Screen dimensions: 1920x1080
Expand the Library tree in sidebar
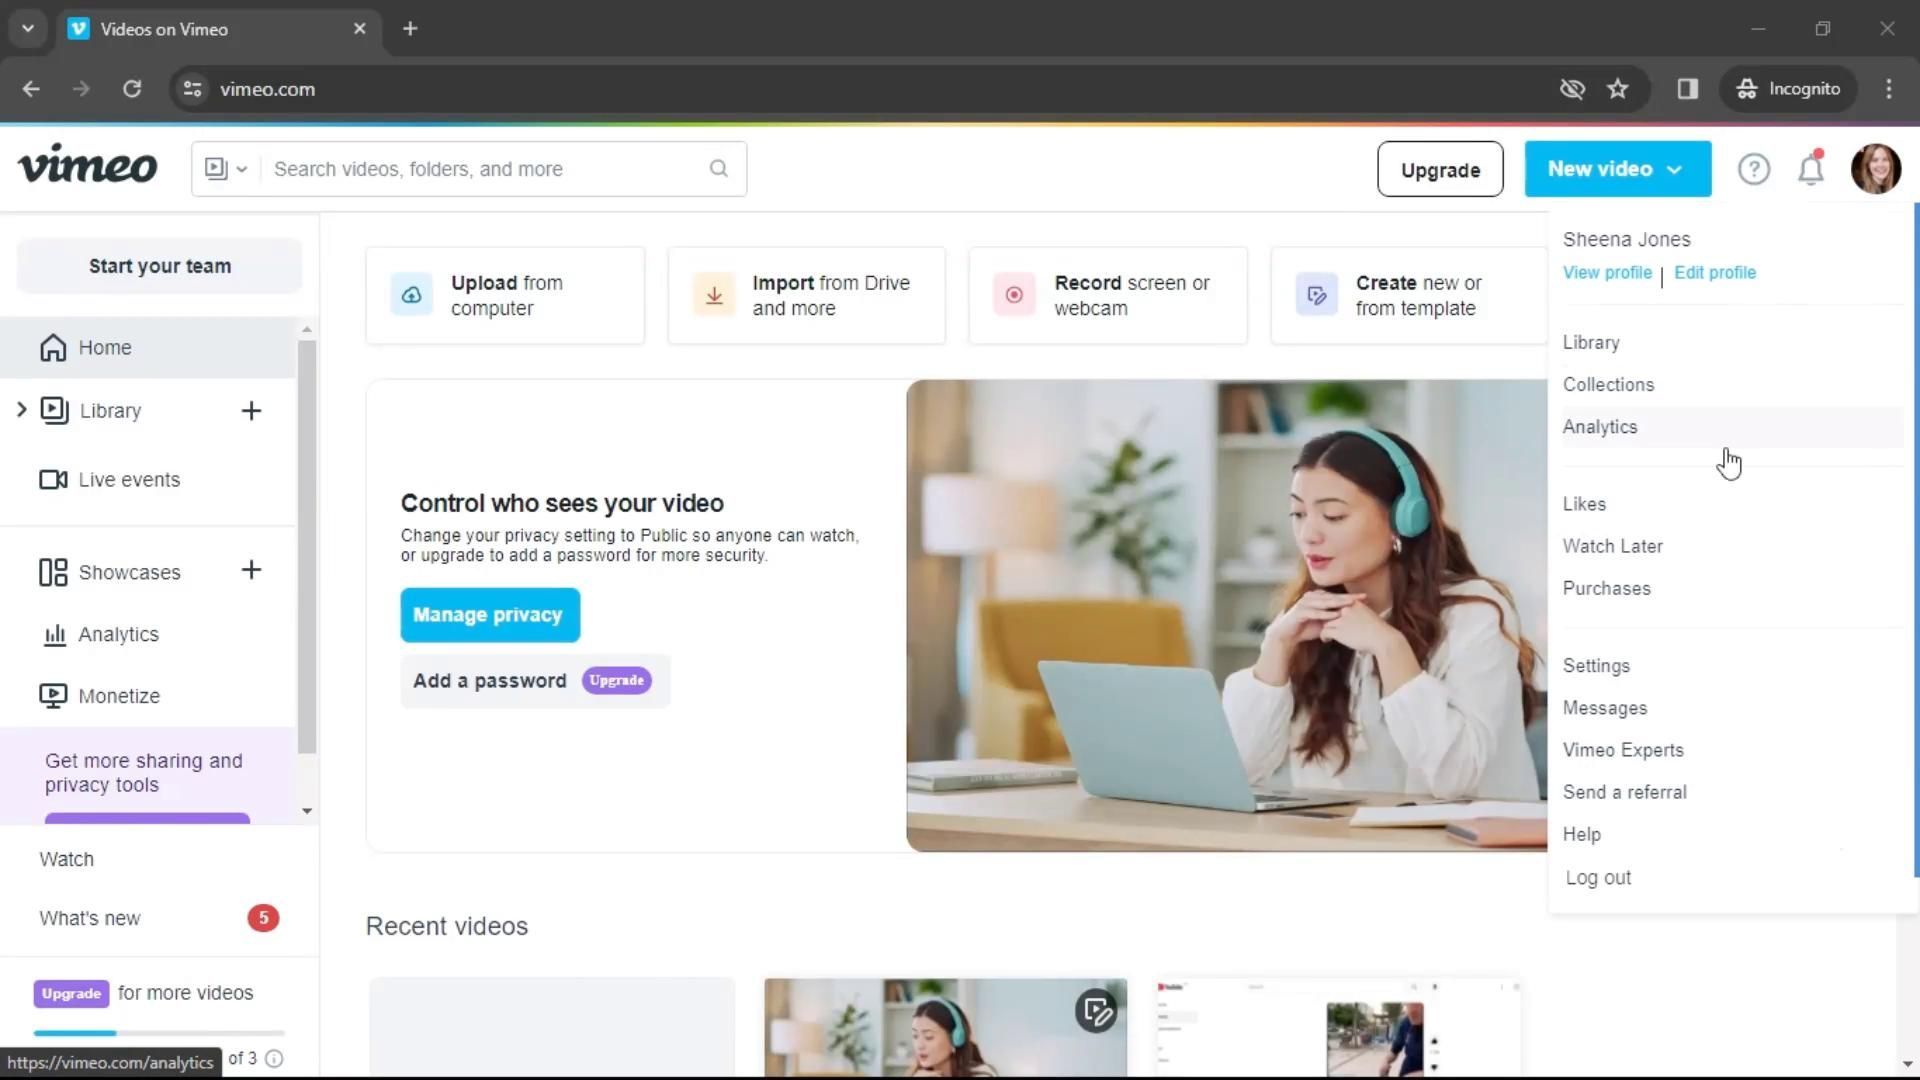pos(21,410)
